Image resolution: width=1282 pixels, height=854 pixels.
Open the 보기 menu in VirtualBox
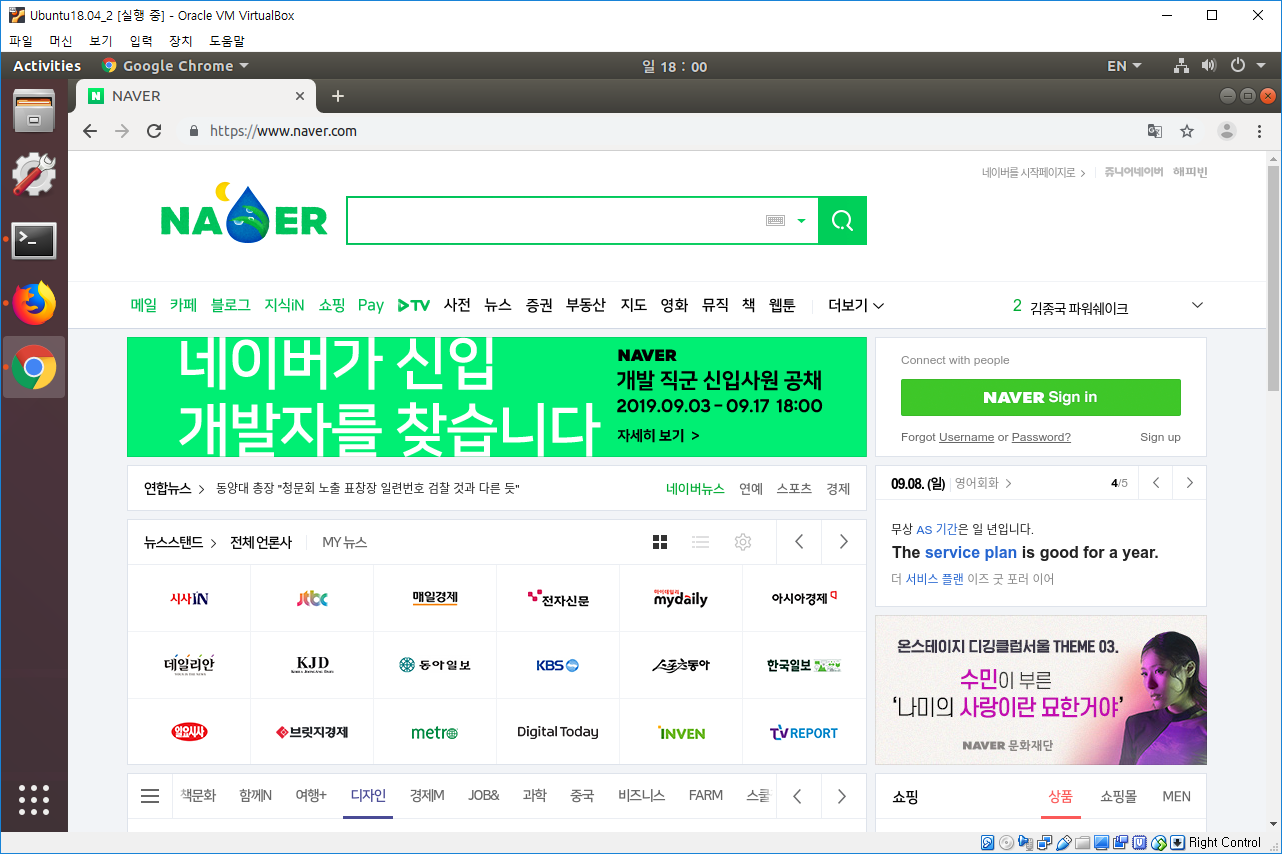coord(101,41)
